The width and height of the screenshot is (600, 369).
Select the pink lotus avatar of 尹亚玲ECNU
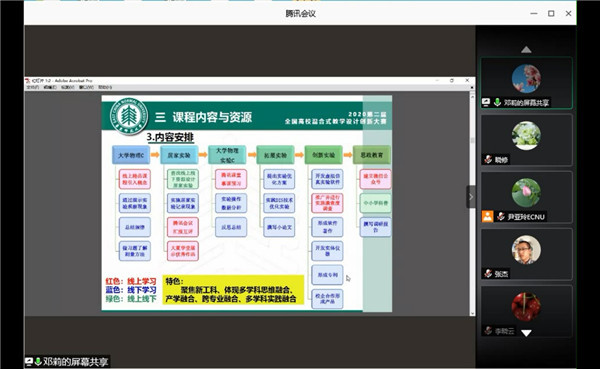[x=526, y=193]
